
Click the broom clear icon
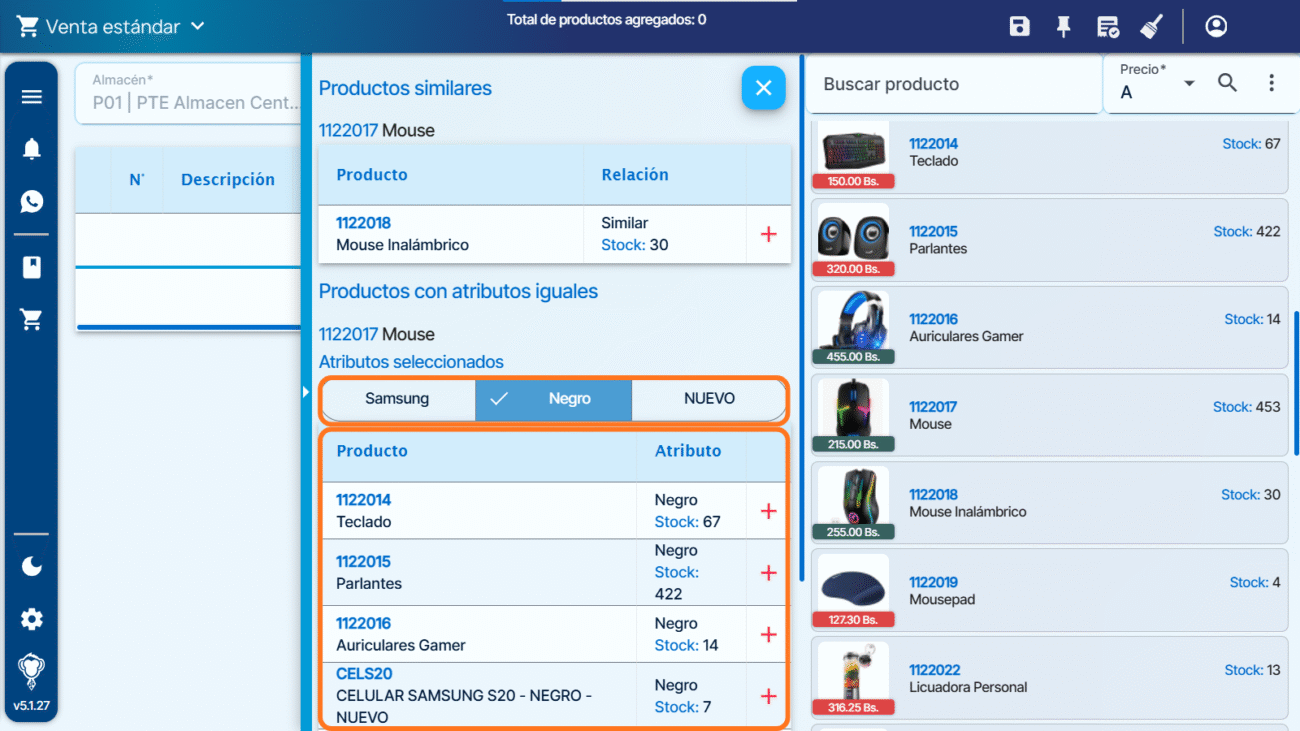[1151, 27]
